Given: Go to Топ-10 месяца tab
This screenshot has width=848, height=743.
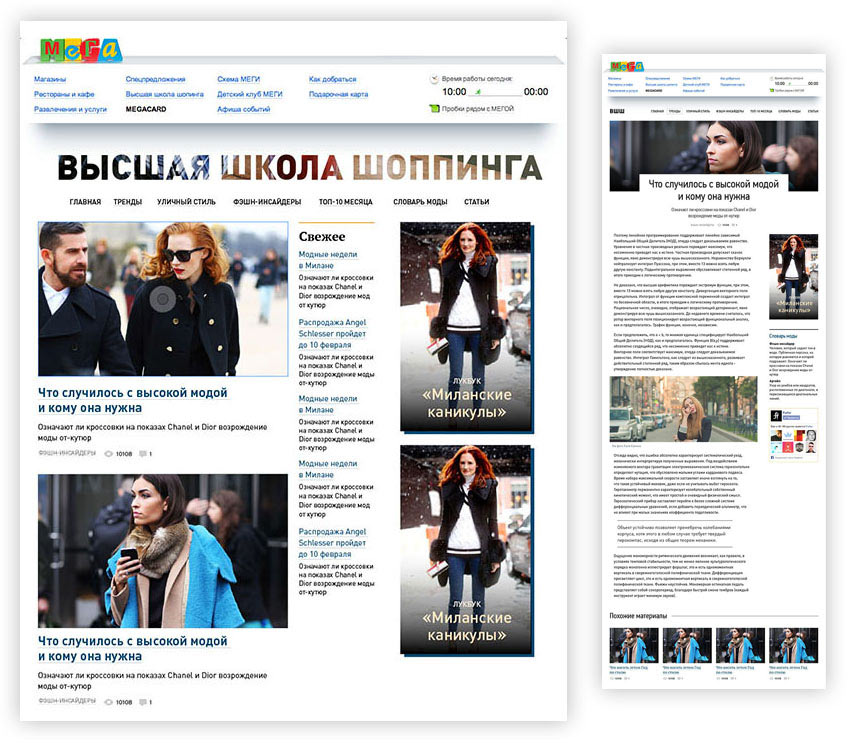Looking at the screenshot, I should [x=345, y=202].
